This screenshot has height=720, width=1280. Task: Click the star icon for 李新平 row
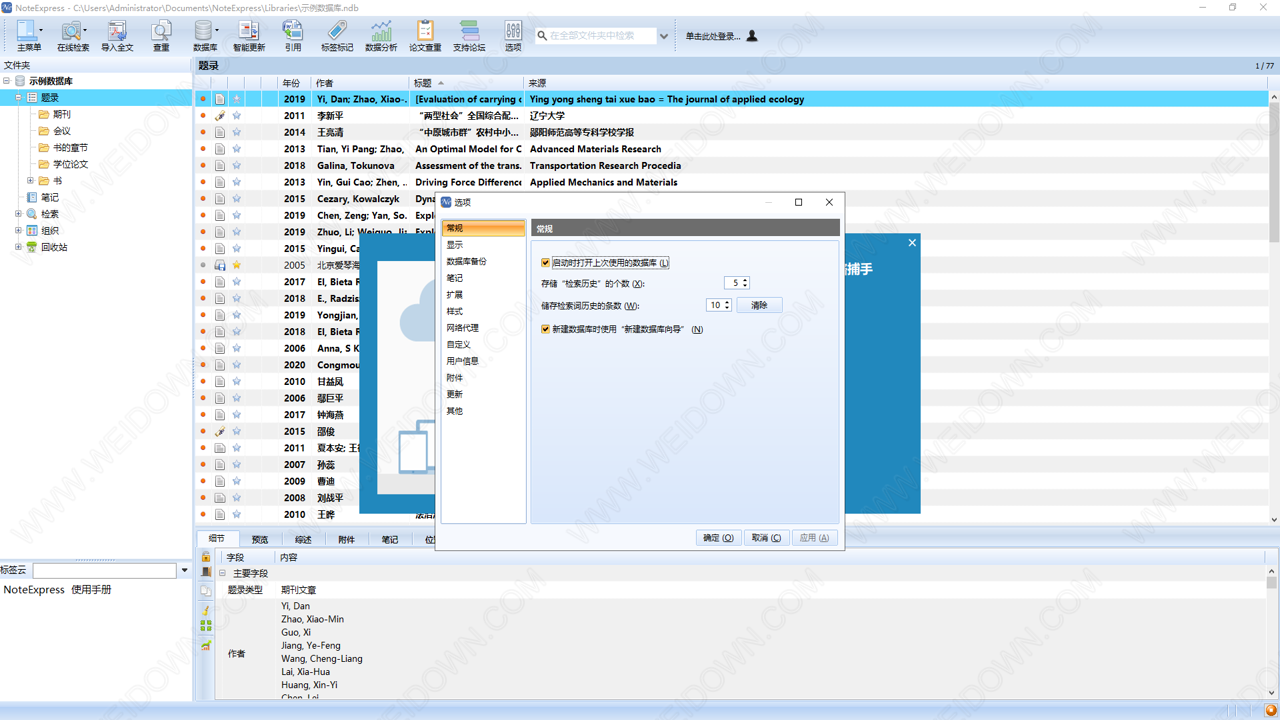click(237, 116)
